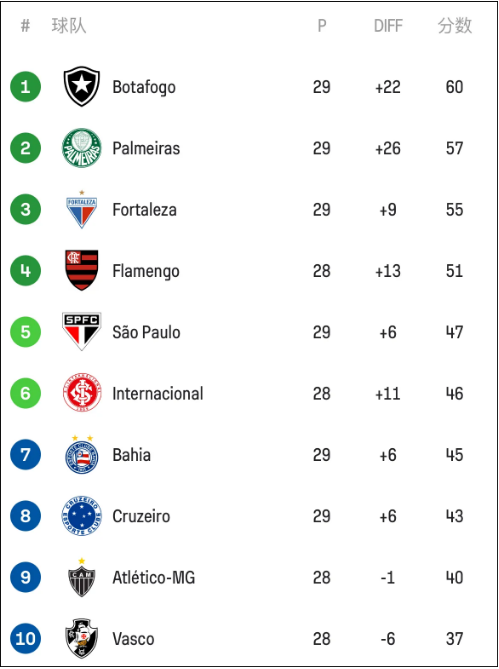The width and height of the screenshot is (499, 669).
Task: Click the Fortaleza club crest
Action: [81, 209]
